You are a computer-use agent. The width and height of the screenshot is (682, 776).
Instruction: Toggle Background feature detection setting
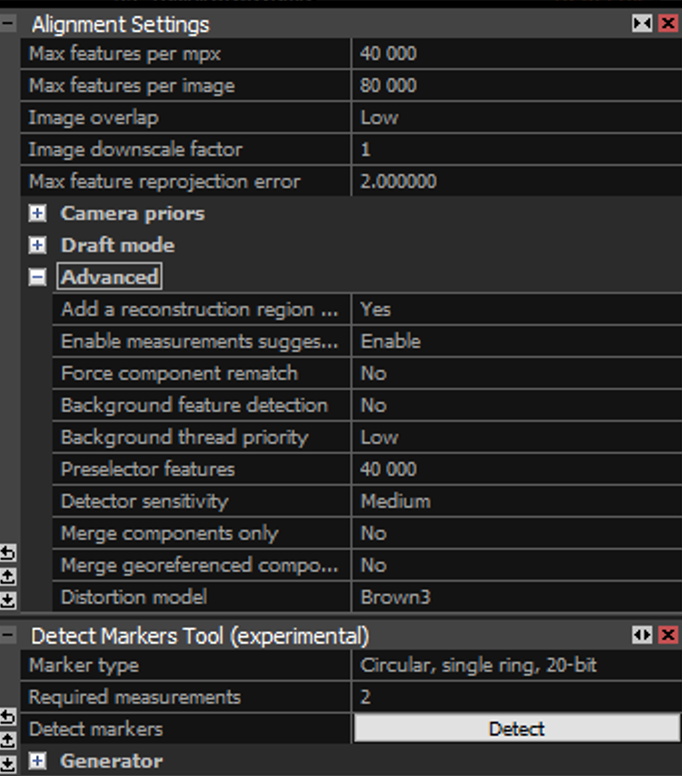tap(515, 405)
